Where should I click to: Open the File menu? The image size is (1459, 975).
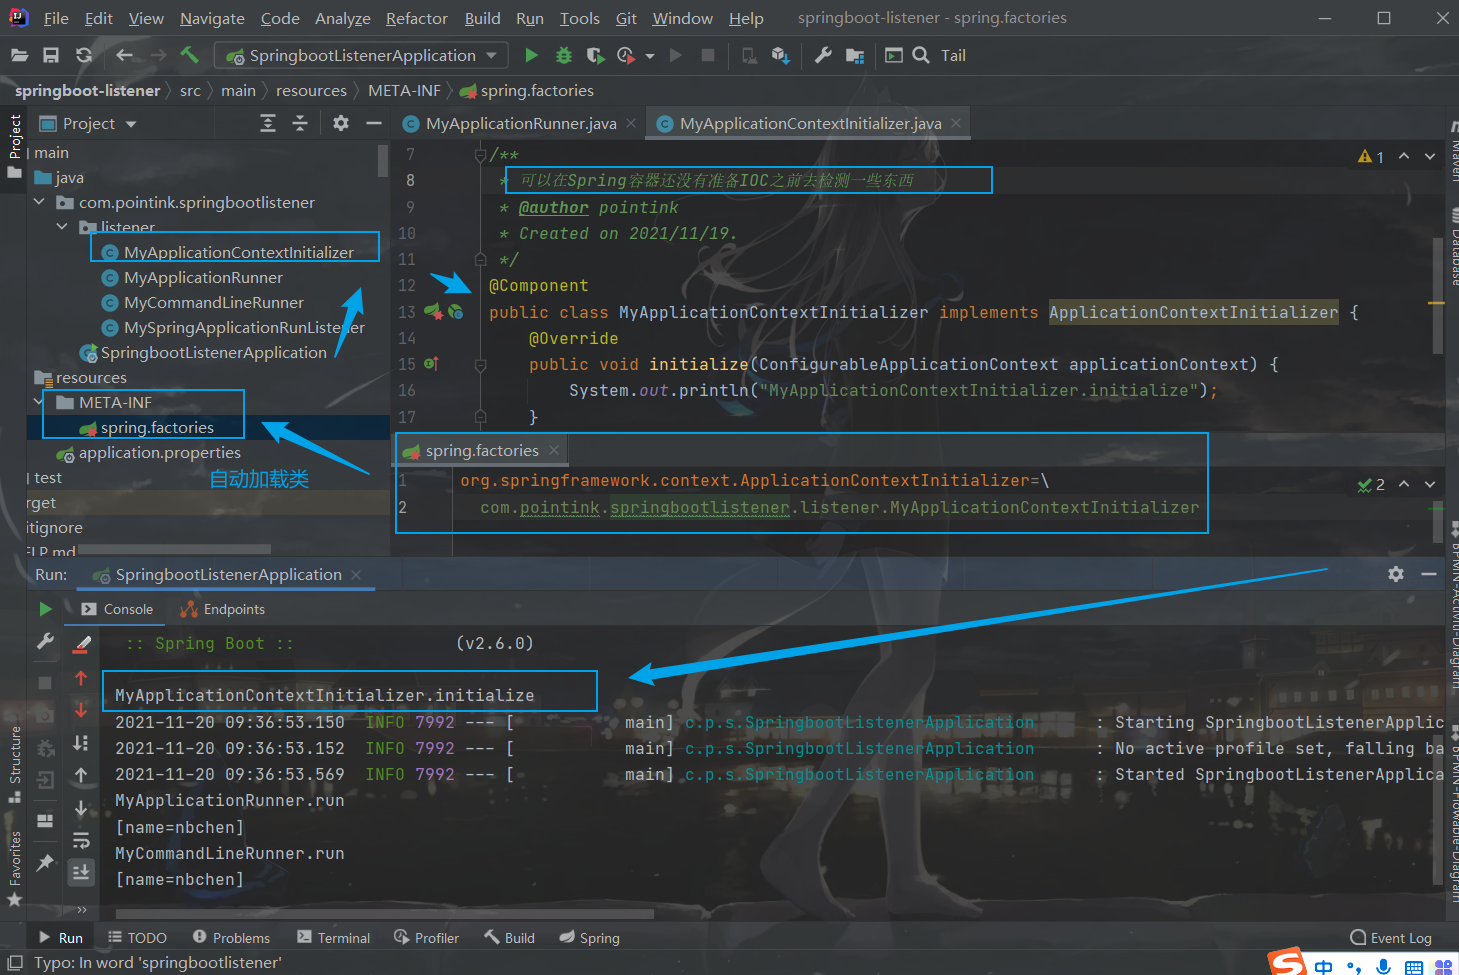56,18
